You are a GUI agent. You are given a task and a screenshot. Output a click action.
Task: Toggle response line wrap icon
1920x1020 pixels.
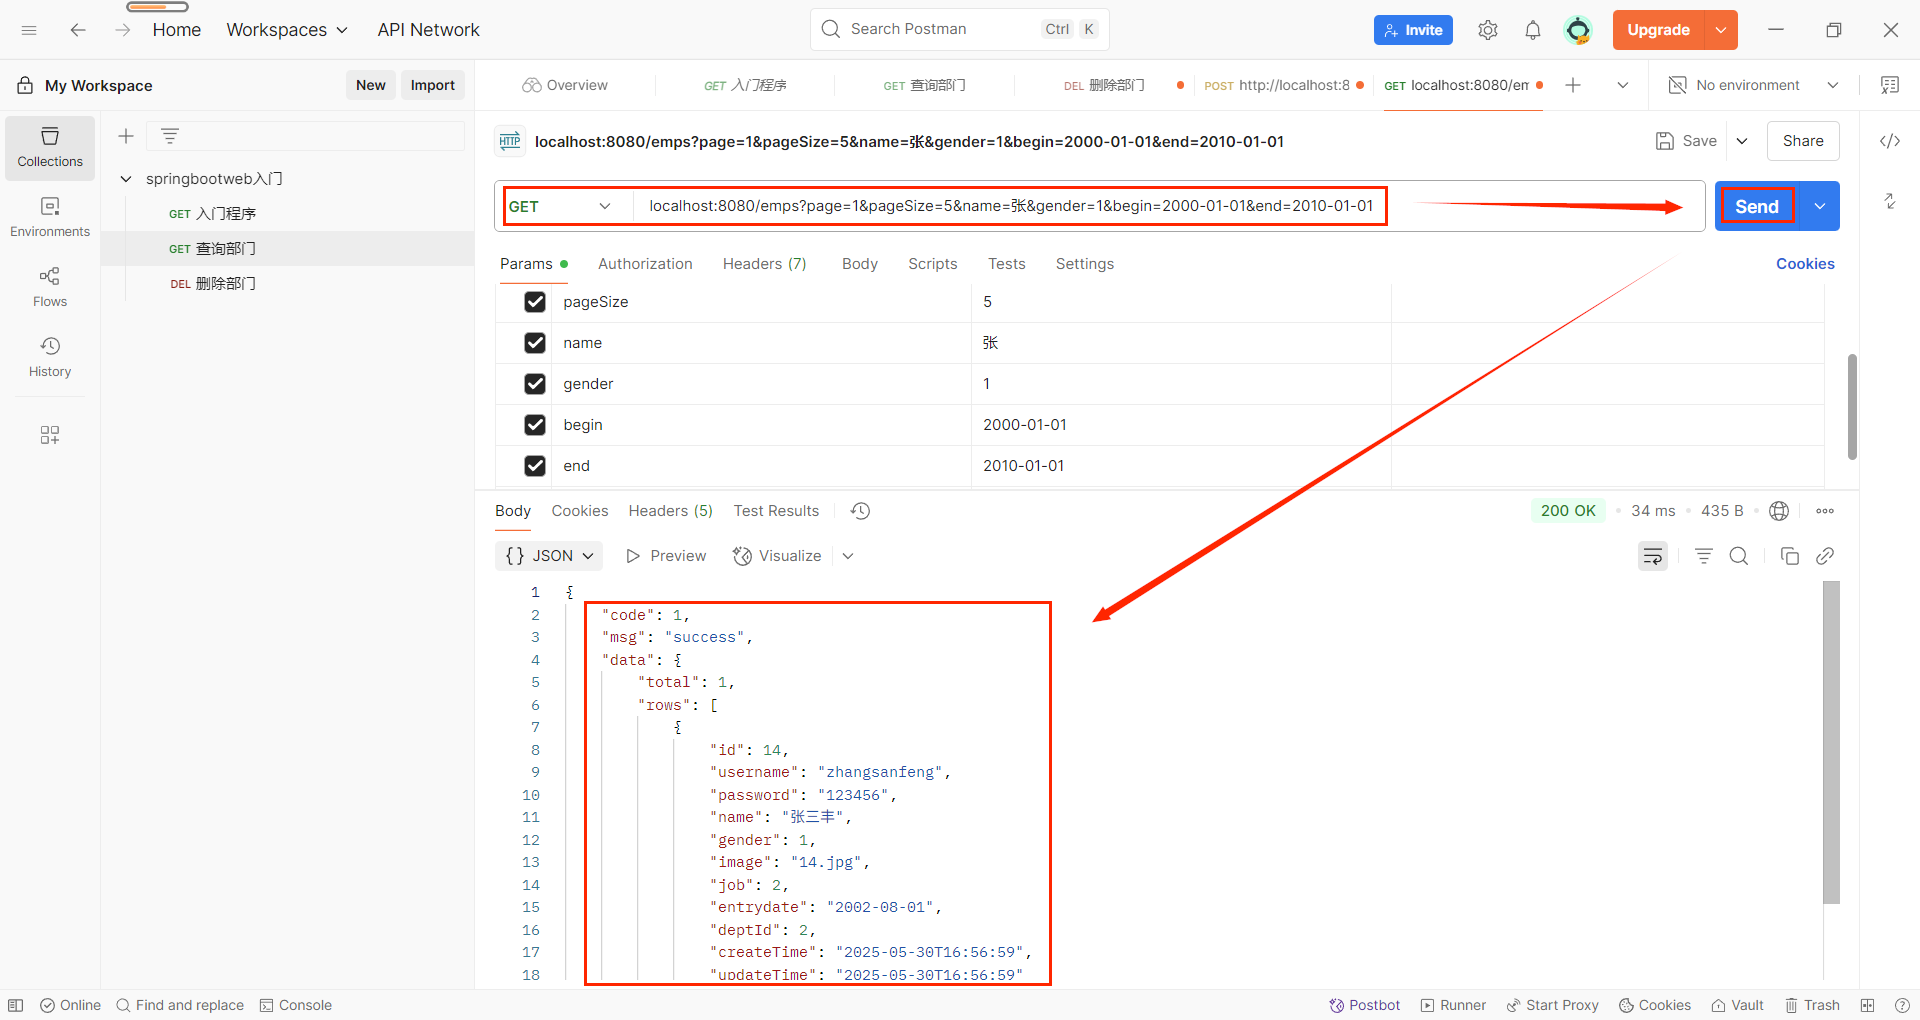1653,556
